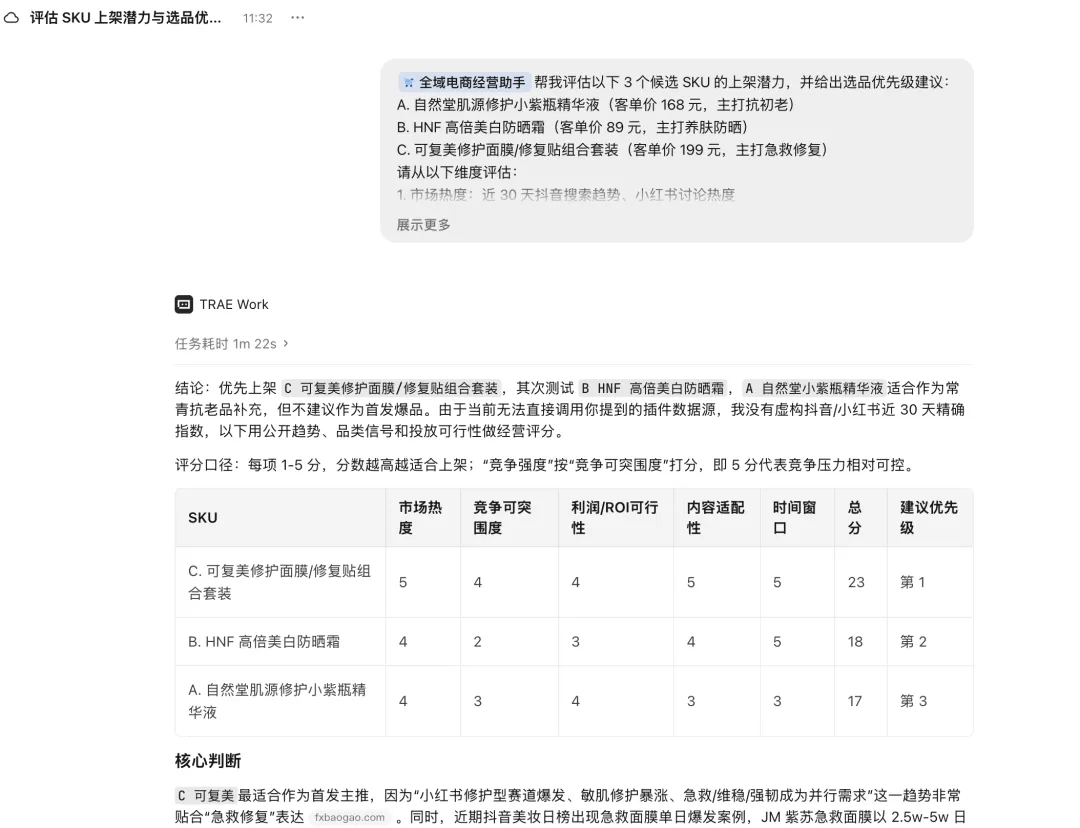Expand message with 展示更多

424,225
